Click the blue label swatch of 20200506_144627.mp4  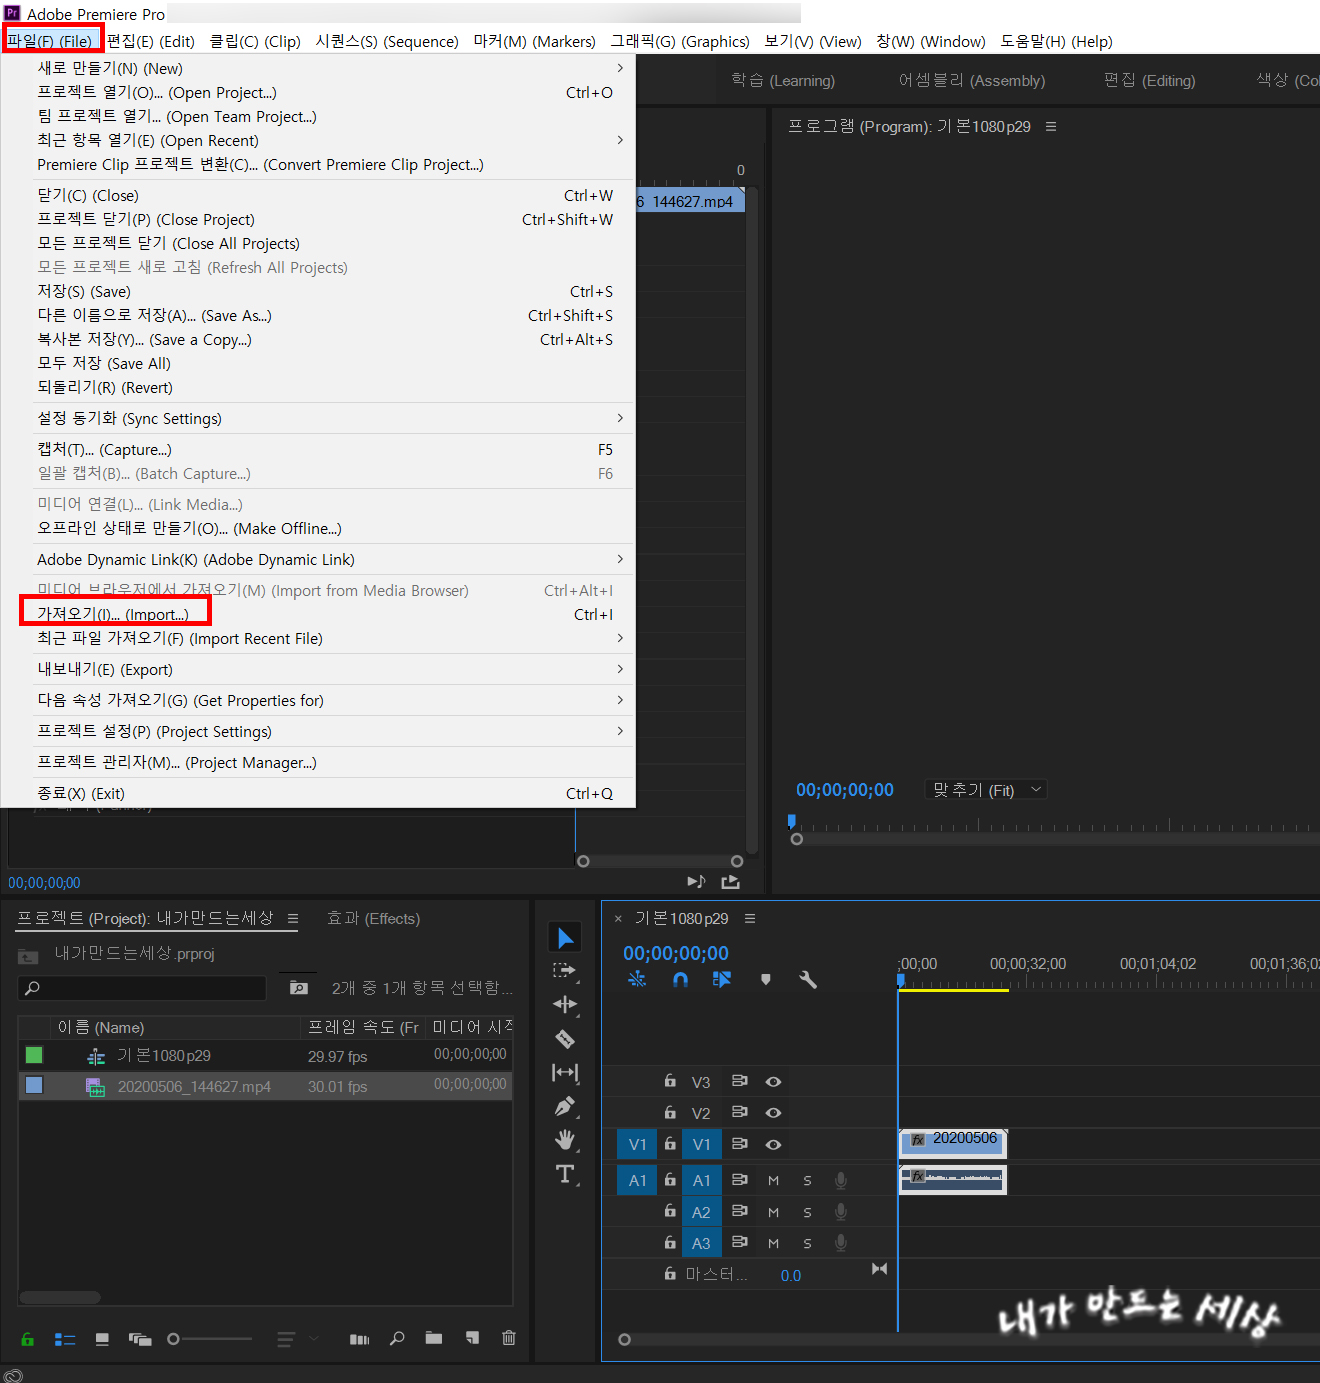click(34, 1085)
